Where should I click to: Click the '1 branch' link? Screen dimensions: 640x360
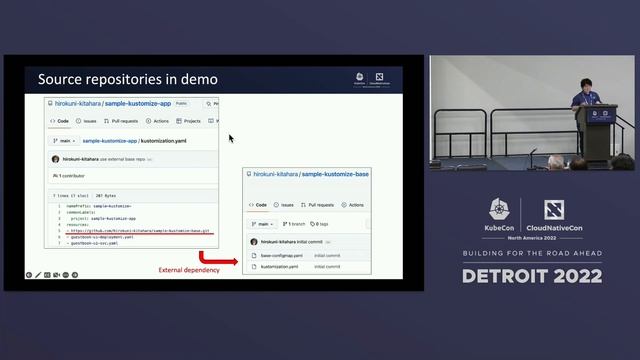[x=294, y=224]
